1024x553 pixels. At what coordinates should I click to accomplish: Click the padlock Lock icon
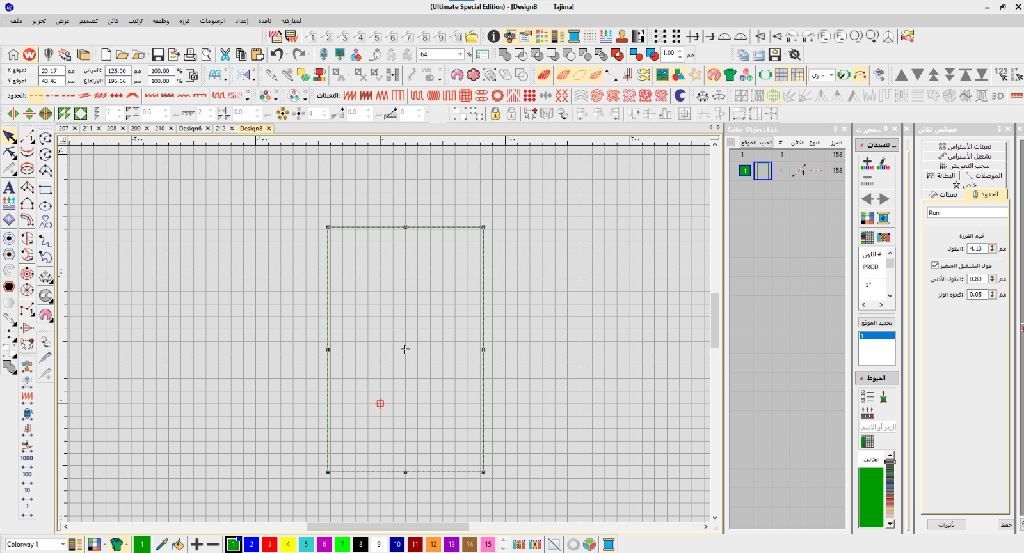click(495, 114)
